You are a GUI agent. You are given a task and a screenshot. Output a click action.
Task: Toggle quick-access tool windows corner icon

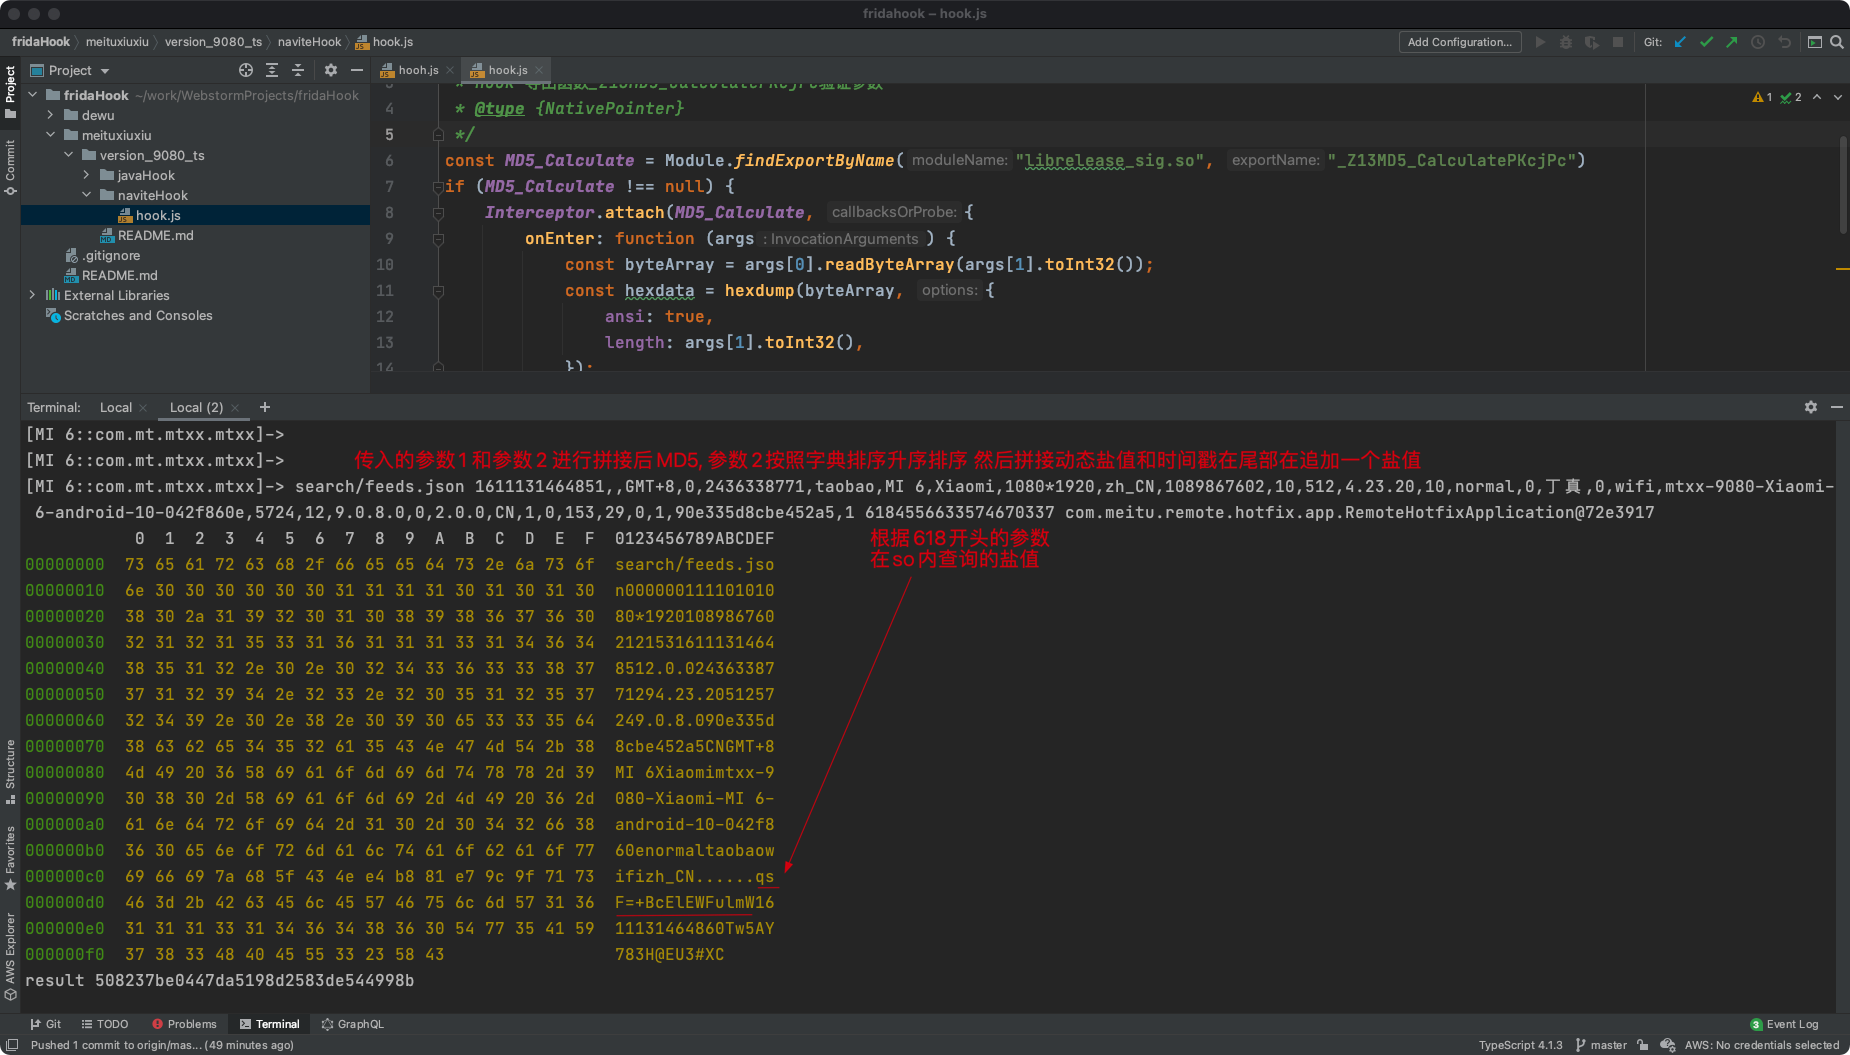pos(12,1045)
